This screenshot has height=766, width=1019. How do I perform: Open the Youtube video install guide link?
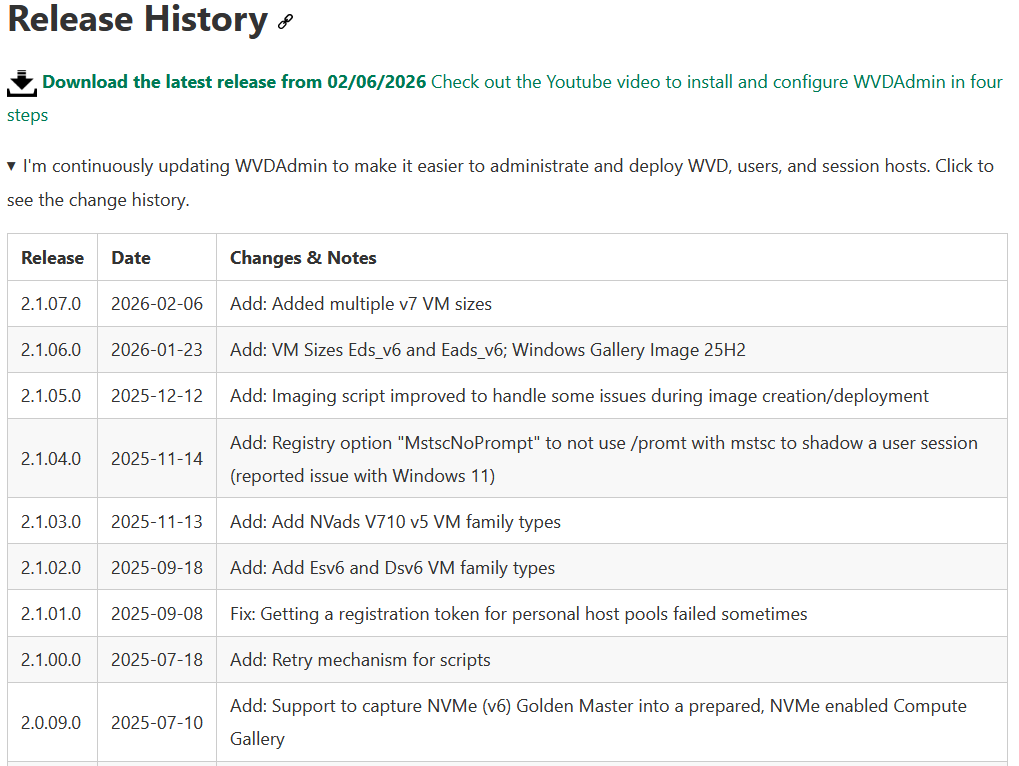point(716,82)
